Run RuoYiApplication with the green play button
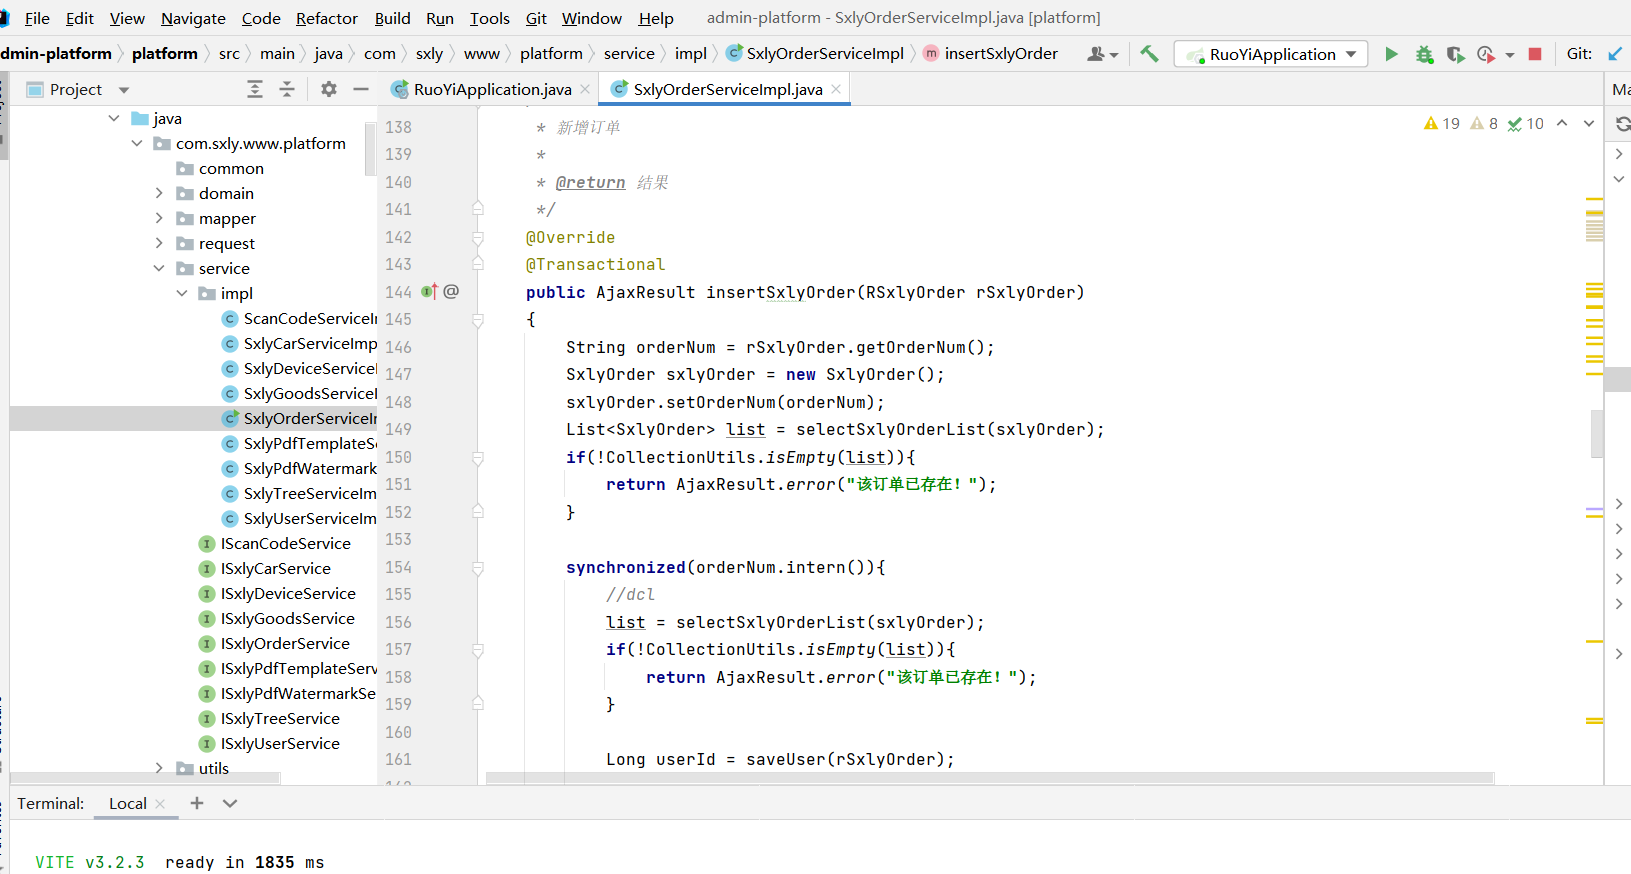 [x=1391, y=54]
